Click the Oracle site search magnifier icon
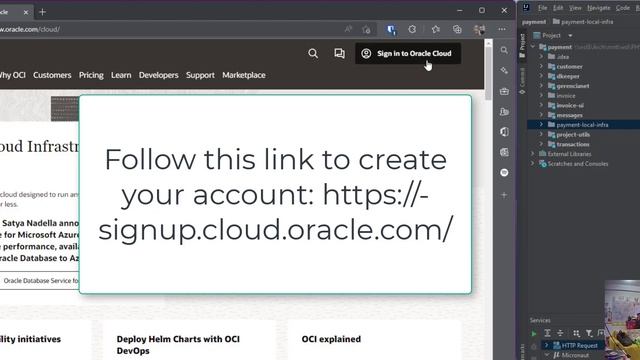 tap(313, 53)
